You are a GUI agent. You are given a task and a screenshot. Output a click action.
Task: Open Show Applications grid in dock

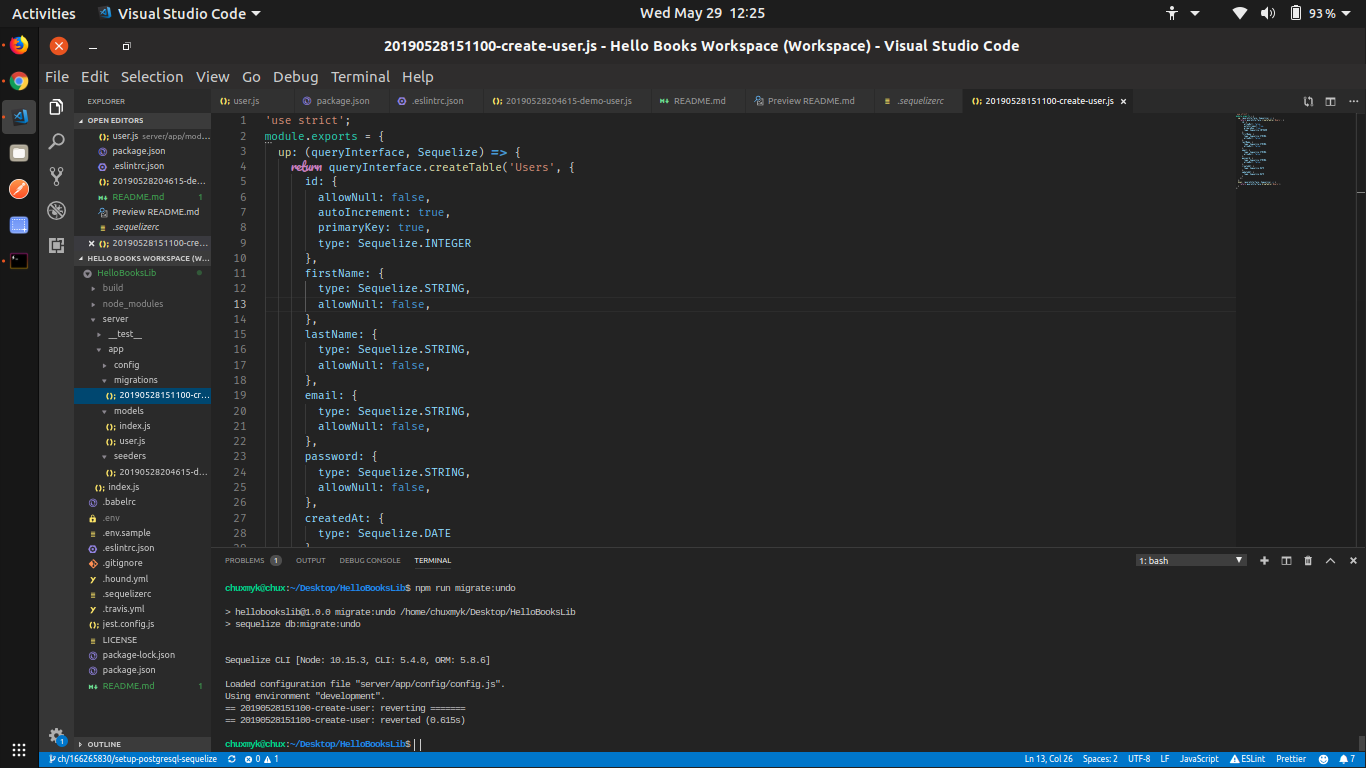pos(19,749)
